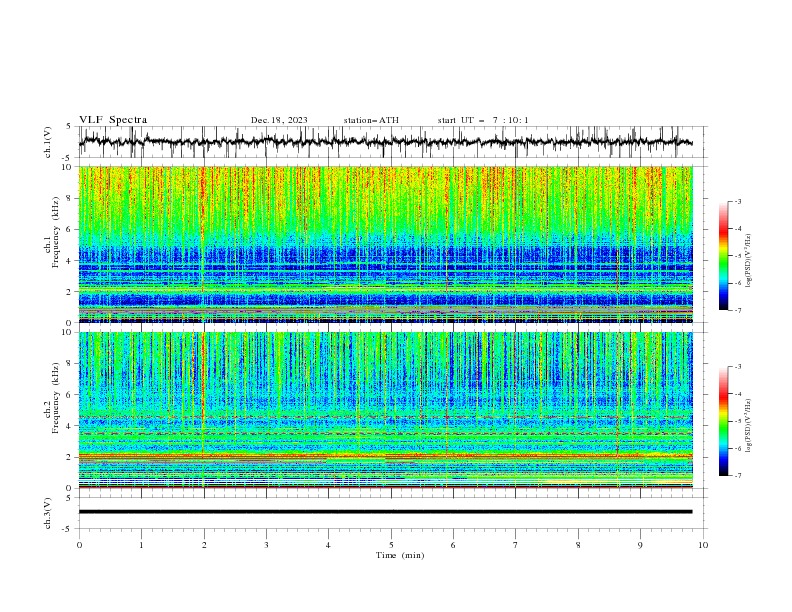Click the ch.2 spectrogram color bar
Viewport: 792px width, 612px height.
723,421
